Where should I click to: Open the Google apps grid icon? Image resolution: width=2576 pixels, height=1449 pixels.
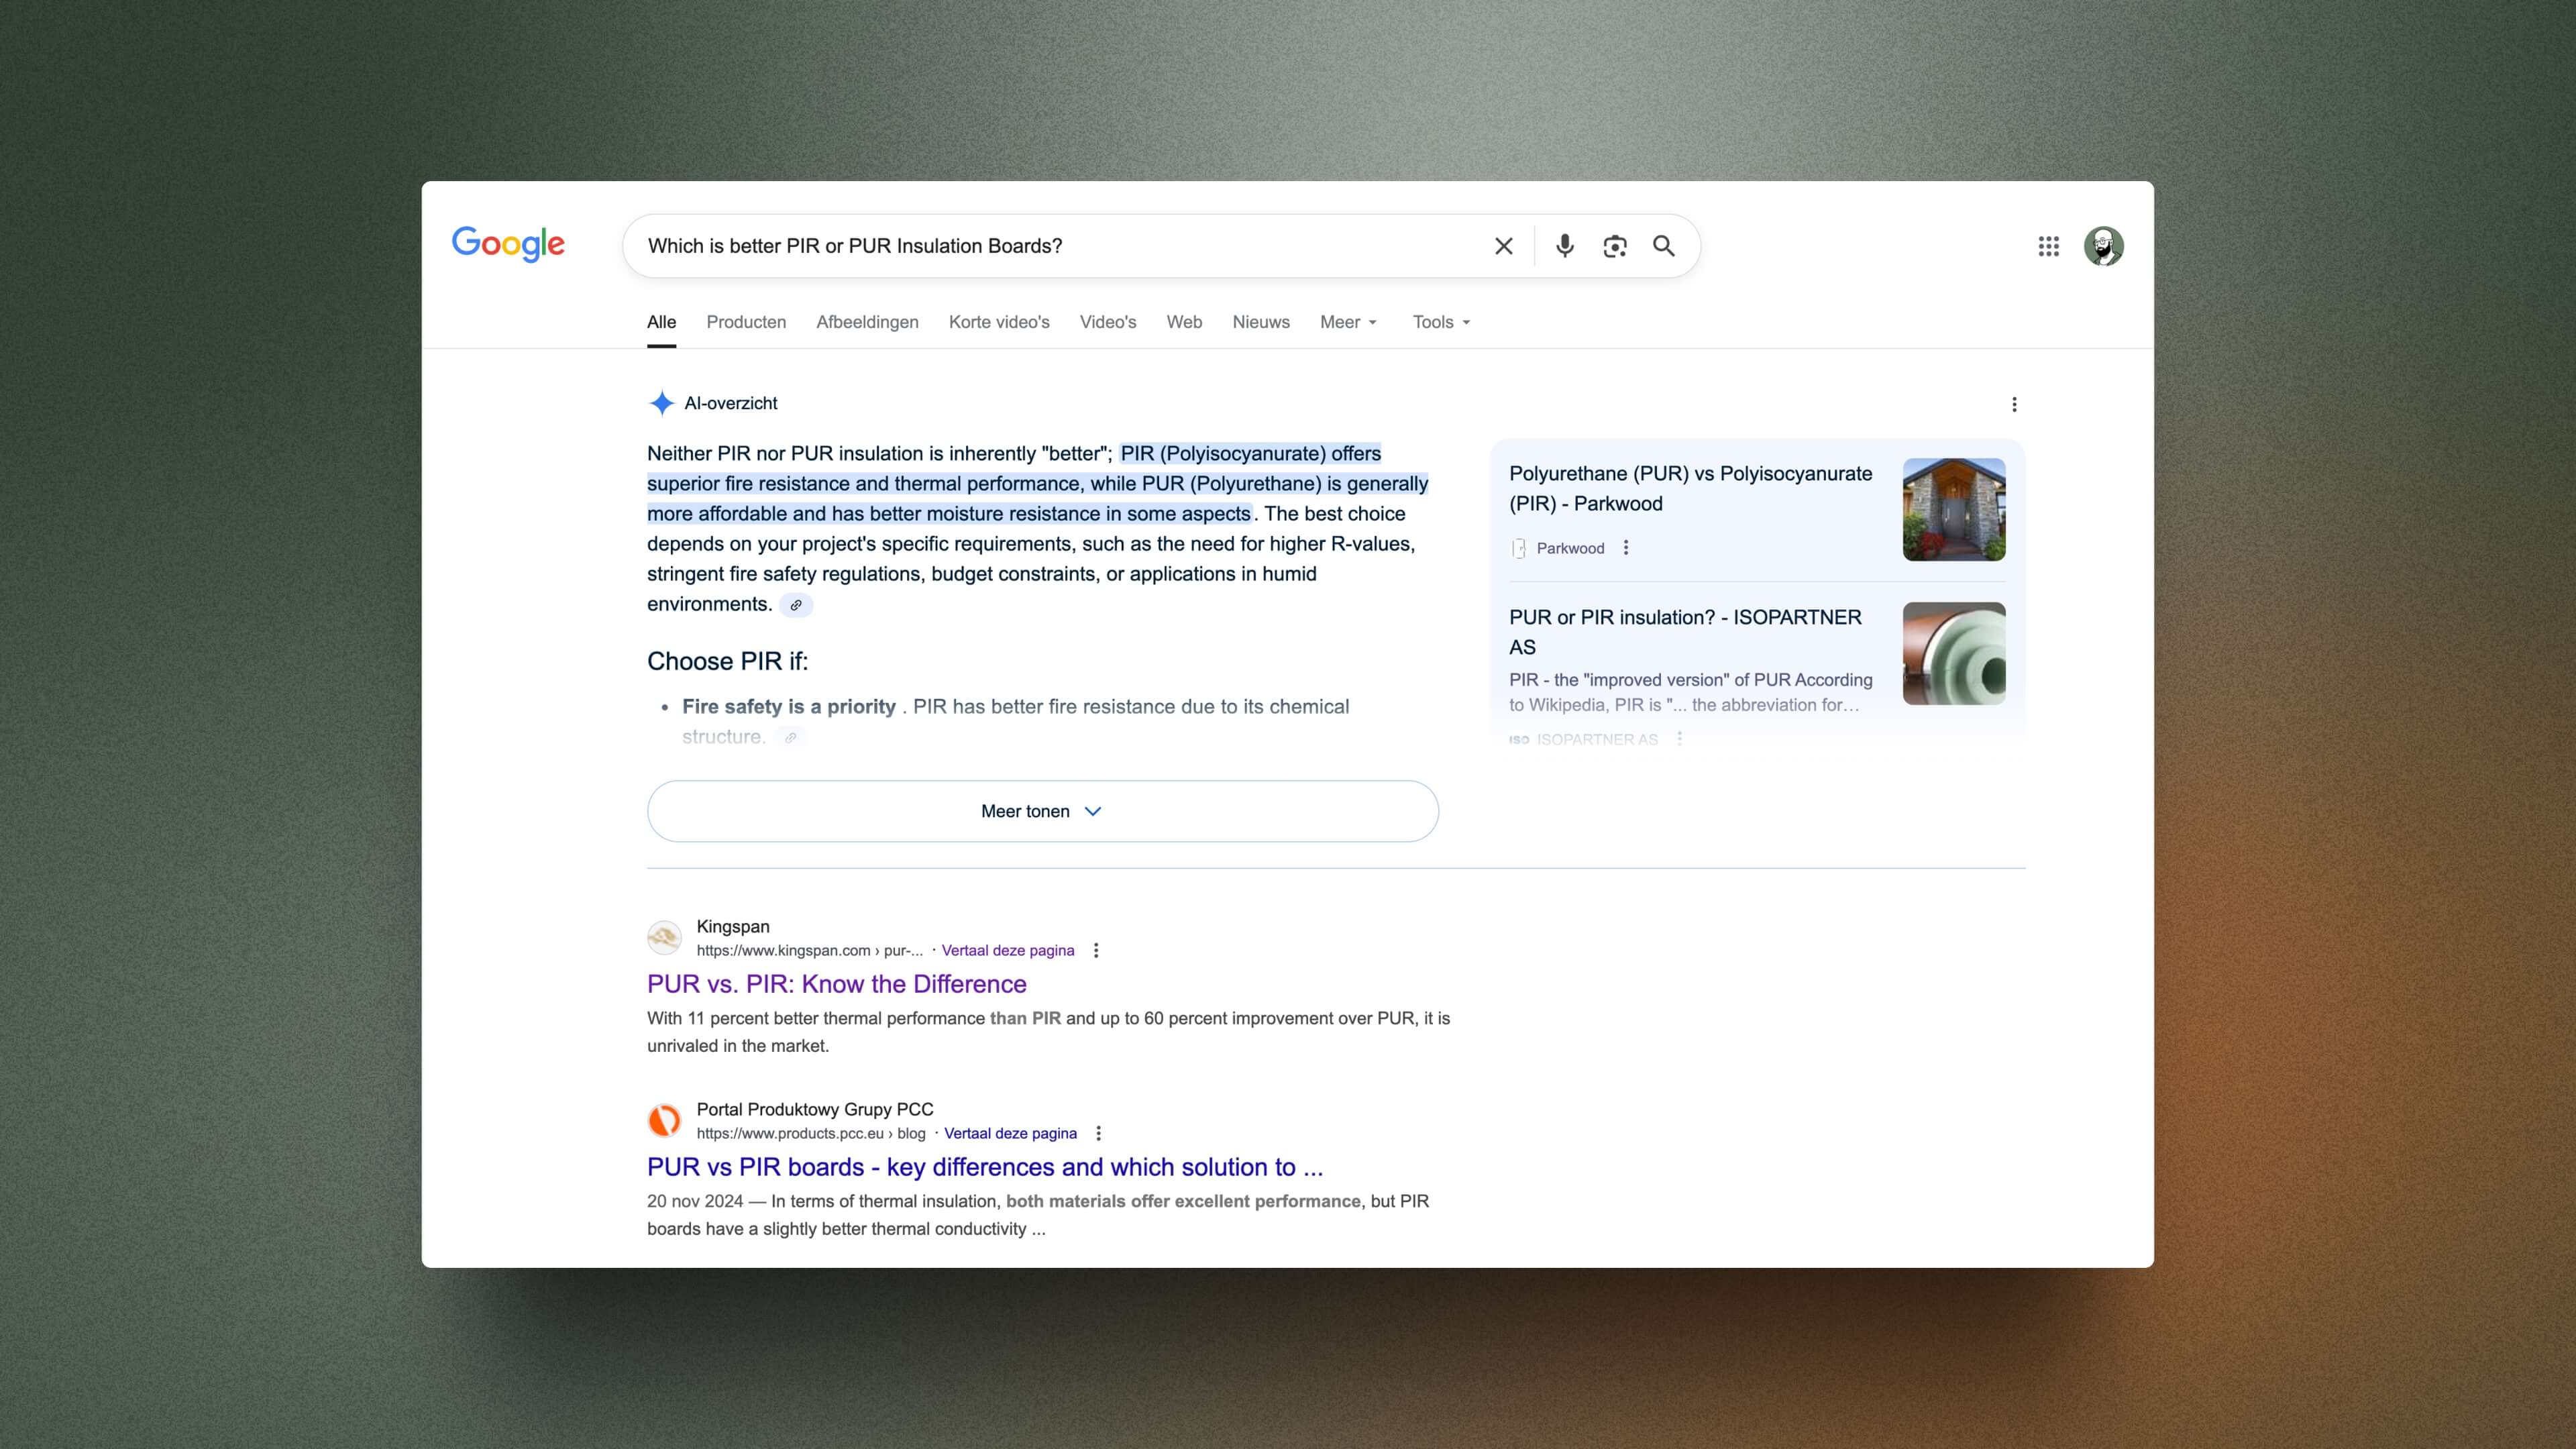[x=2048, y=246]
